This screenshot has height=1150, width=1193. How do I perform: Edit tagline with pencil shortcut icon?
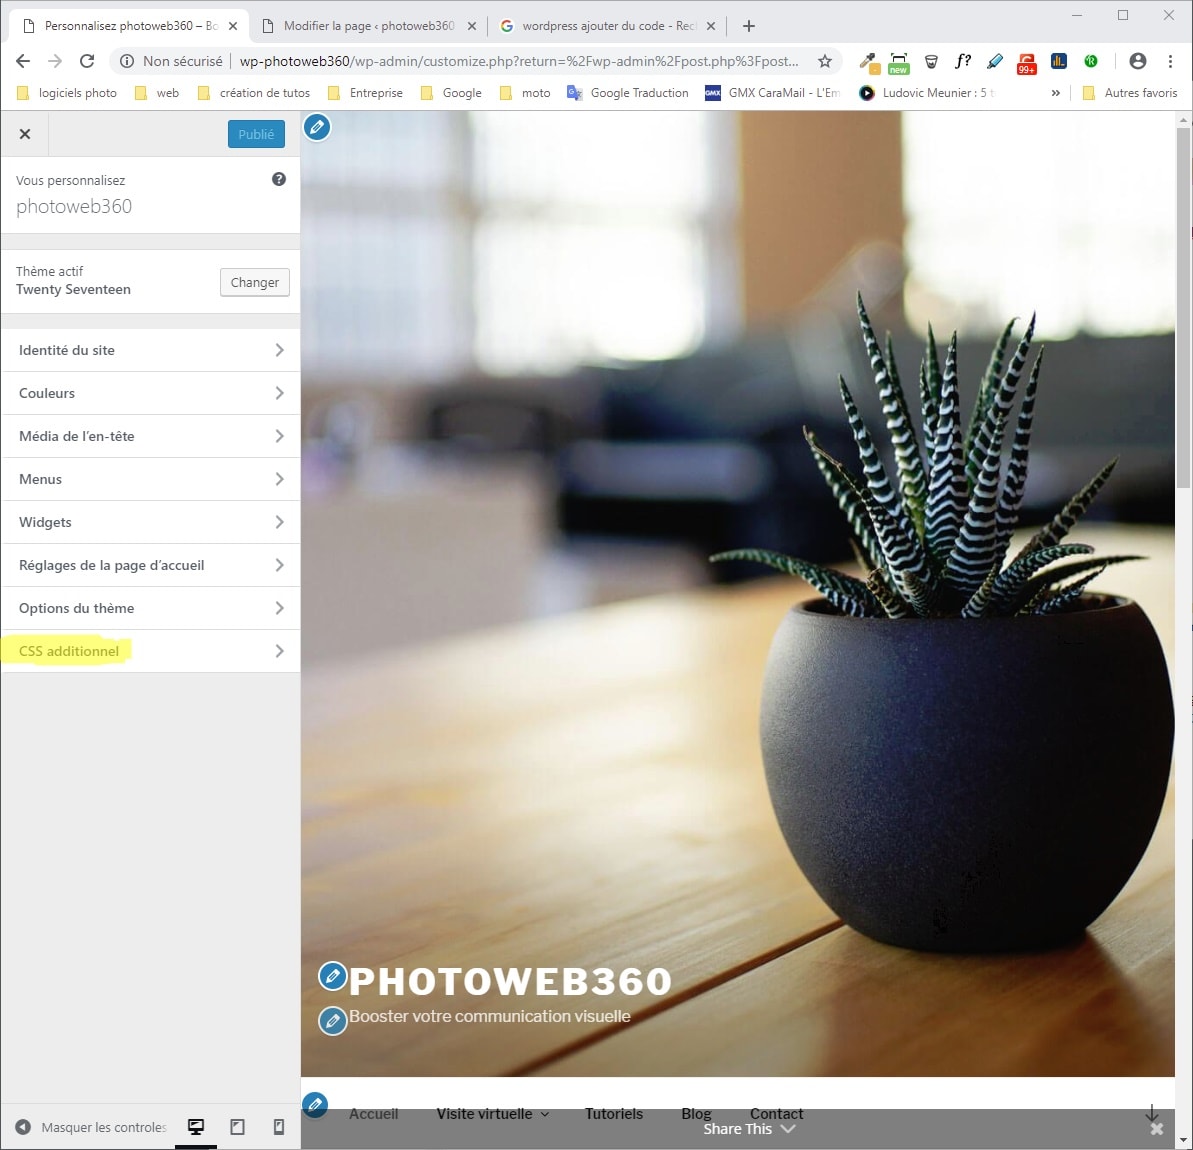[x=332, y=1021]
